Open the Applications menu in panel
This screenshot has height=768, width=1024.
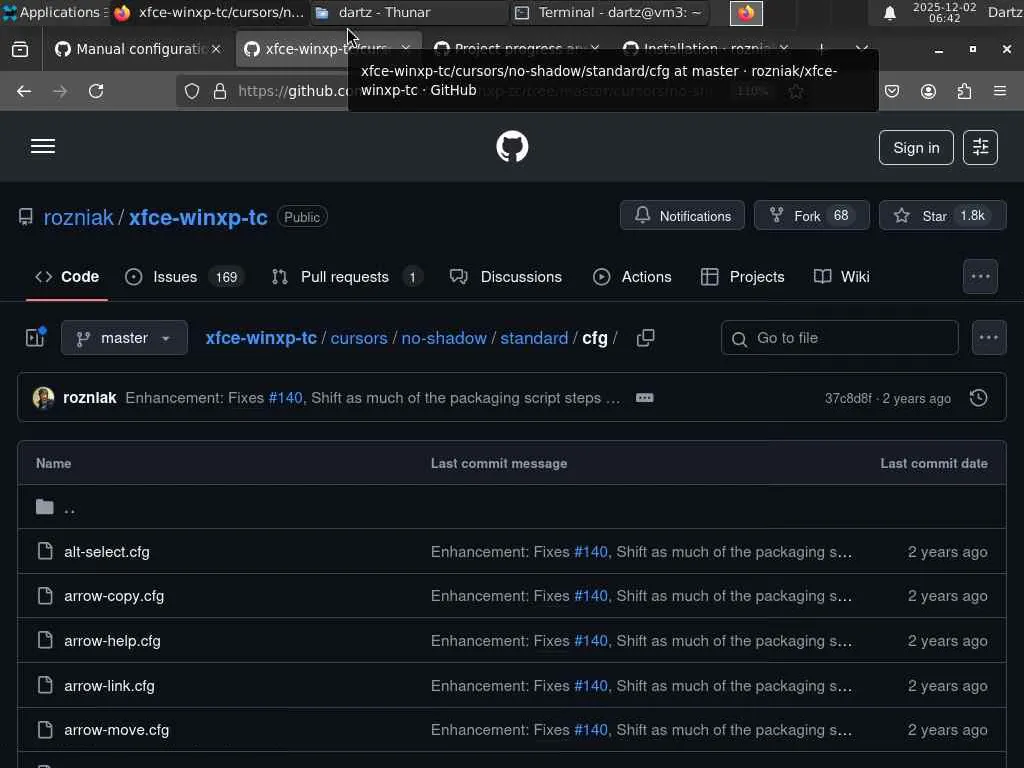[x=56, y=12]
